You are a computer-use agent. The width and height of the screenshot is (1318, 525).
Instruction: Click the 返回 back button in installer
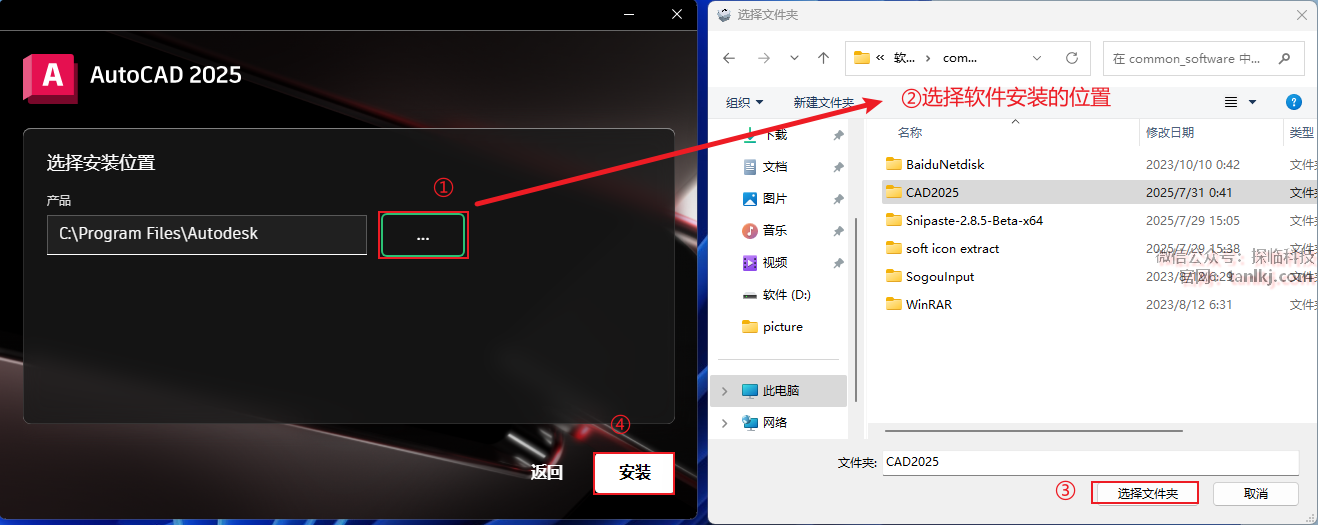(x=547, y=473)
